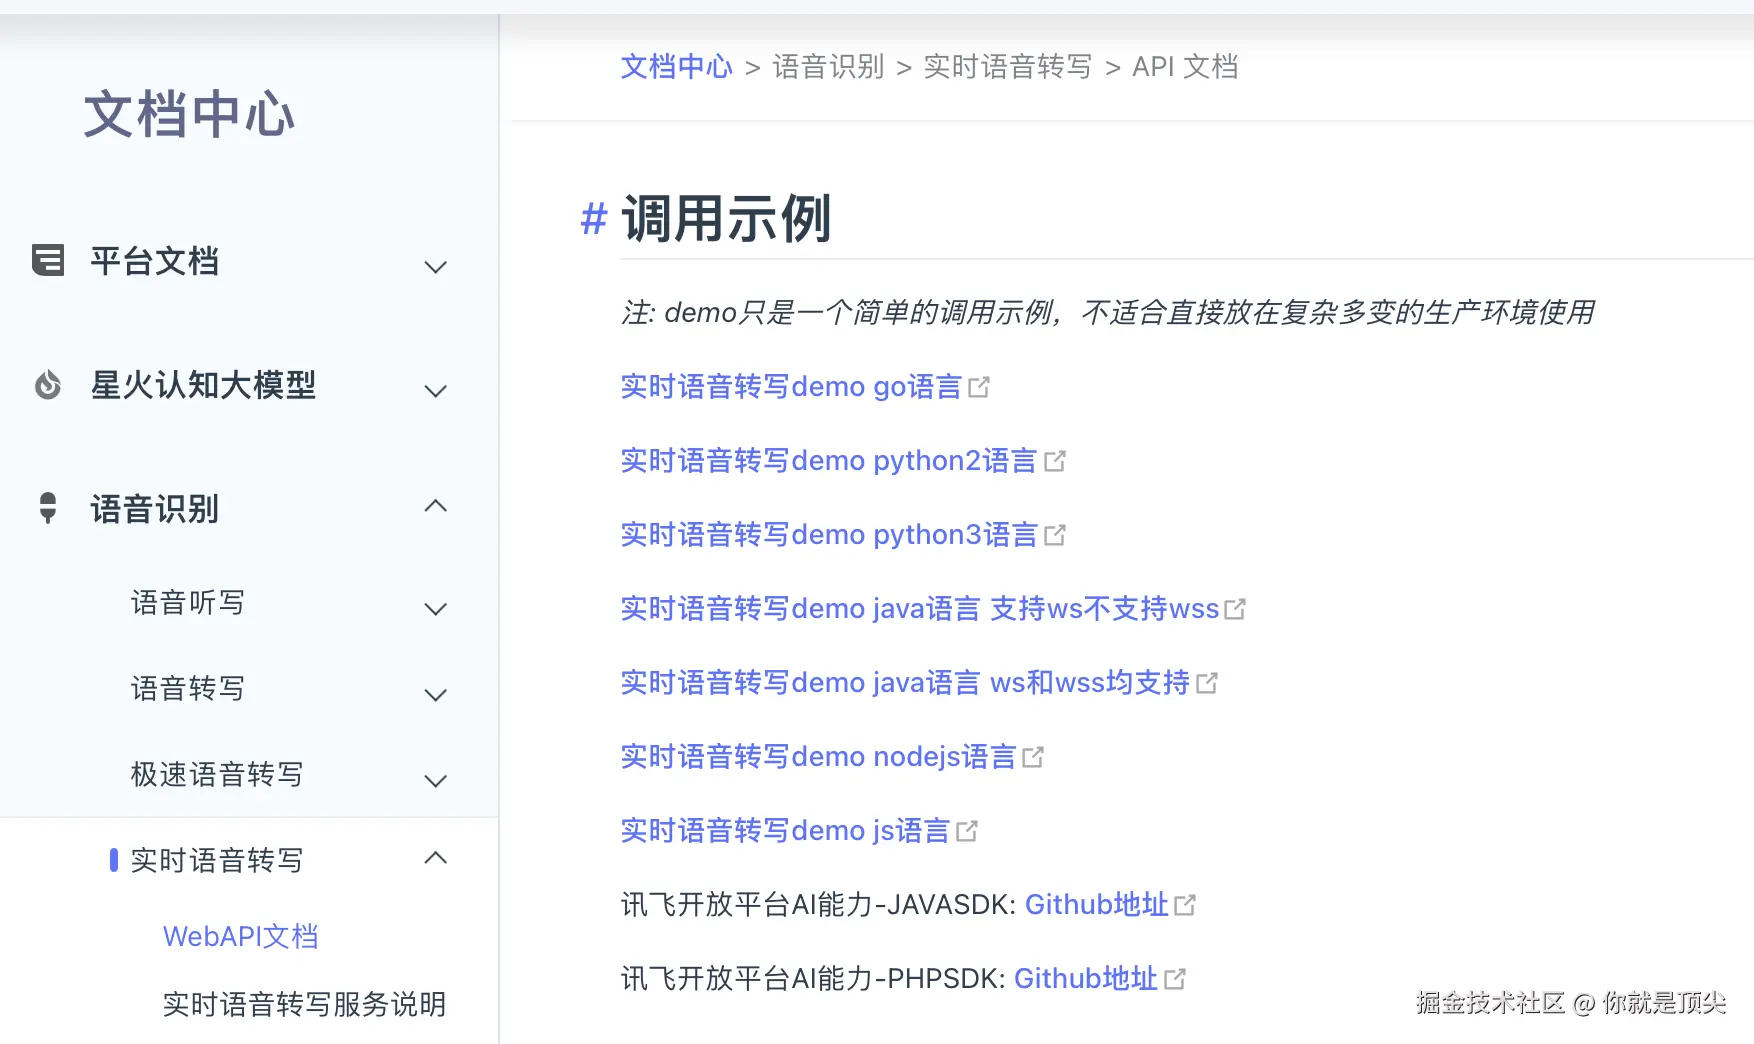This screenshot has height=1044, width=1754.
Task: Click the external-link icon after go语言 demo
Action: pos(981,385)
